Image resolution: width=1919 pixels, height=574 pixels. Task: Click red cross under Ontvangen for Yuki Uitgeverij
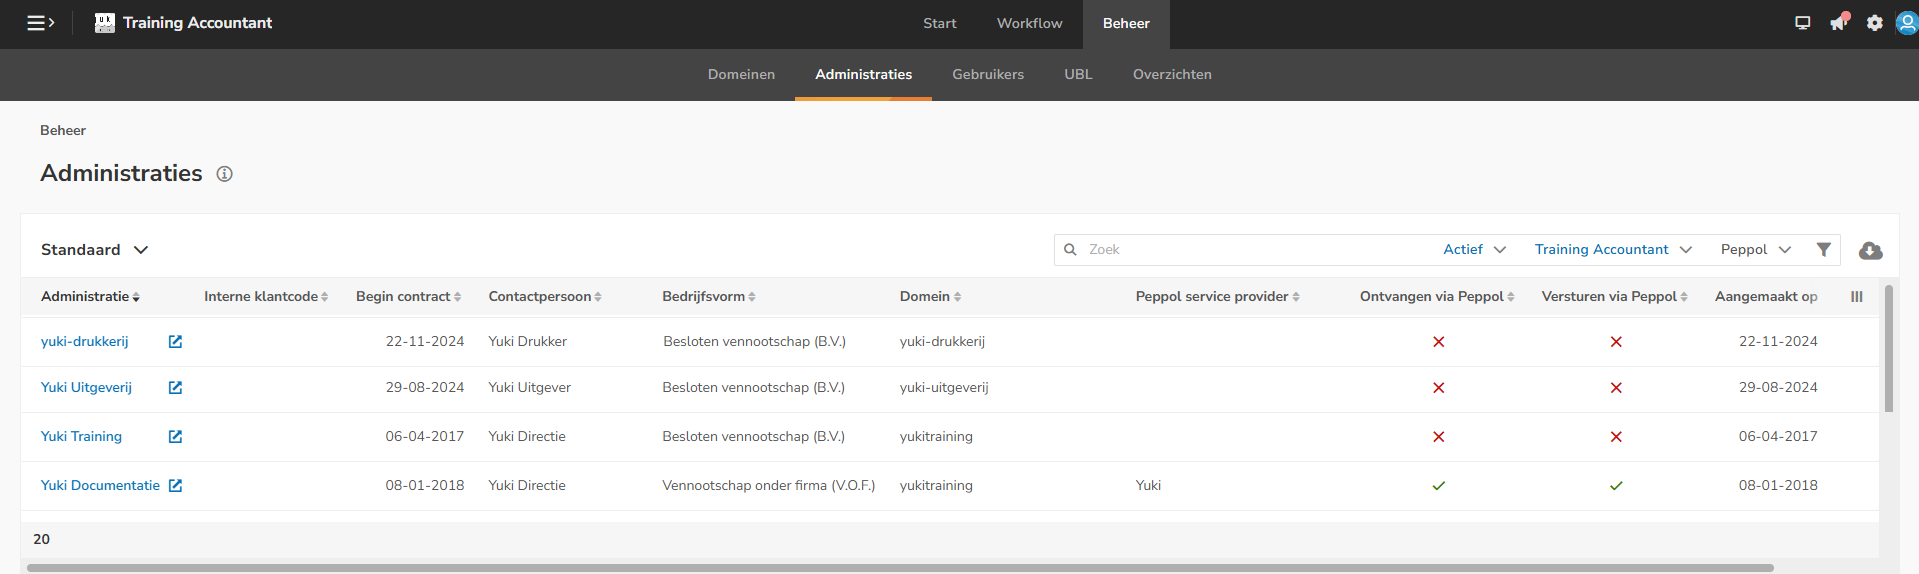click(1439, 388)
